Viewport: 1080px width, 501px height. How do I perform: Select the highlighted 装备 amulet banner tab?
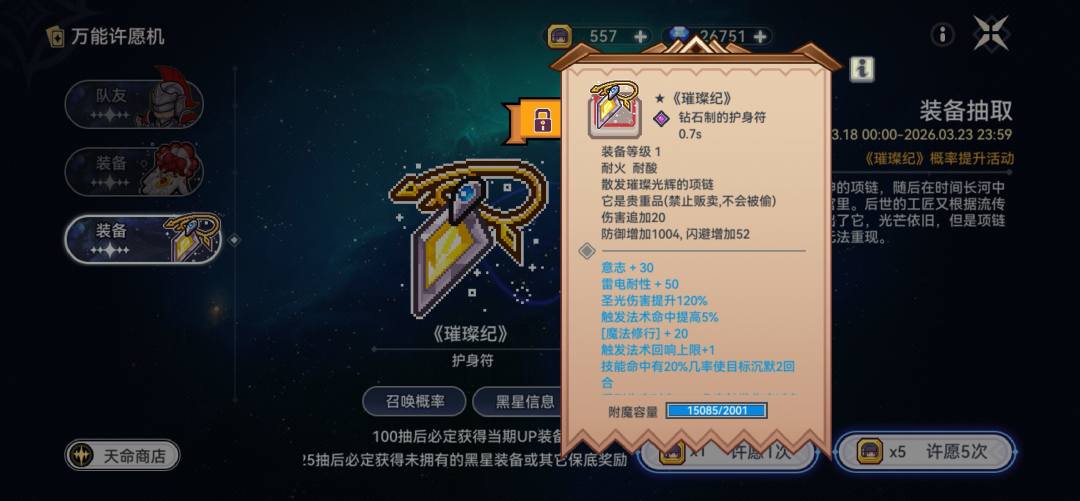(x=143, y=239)
